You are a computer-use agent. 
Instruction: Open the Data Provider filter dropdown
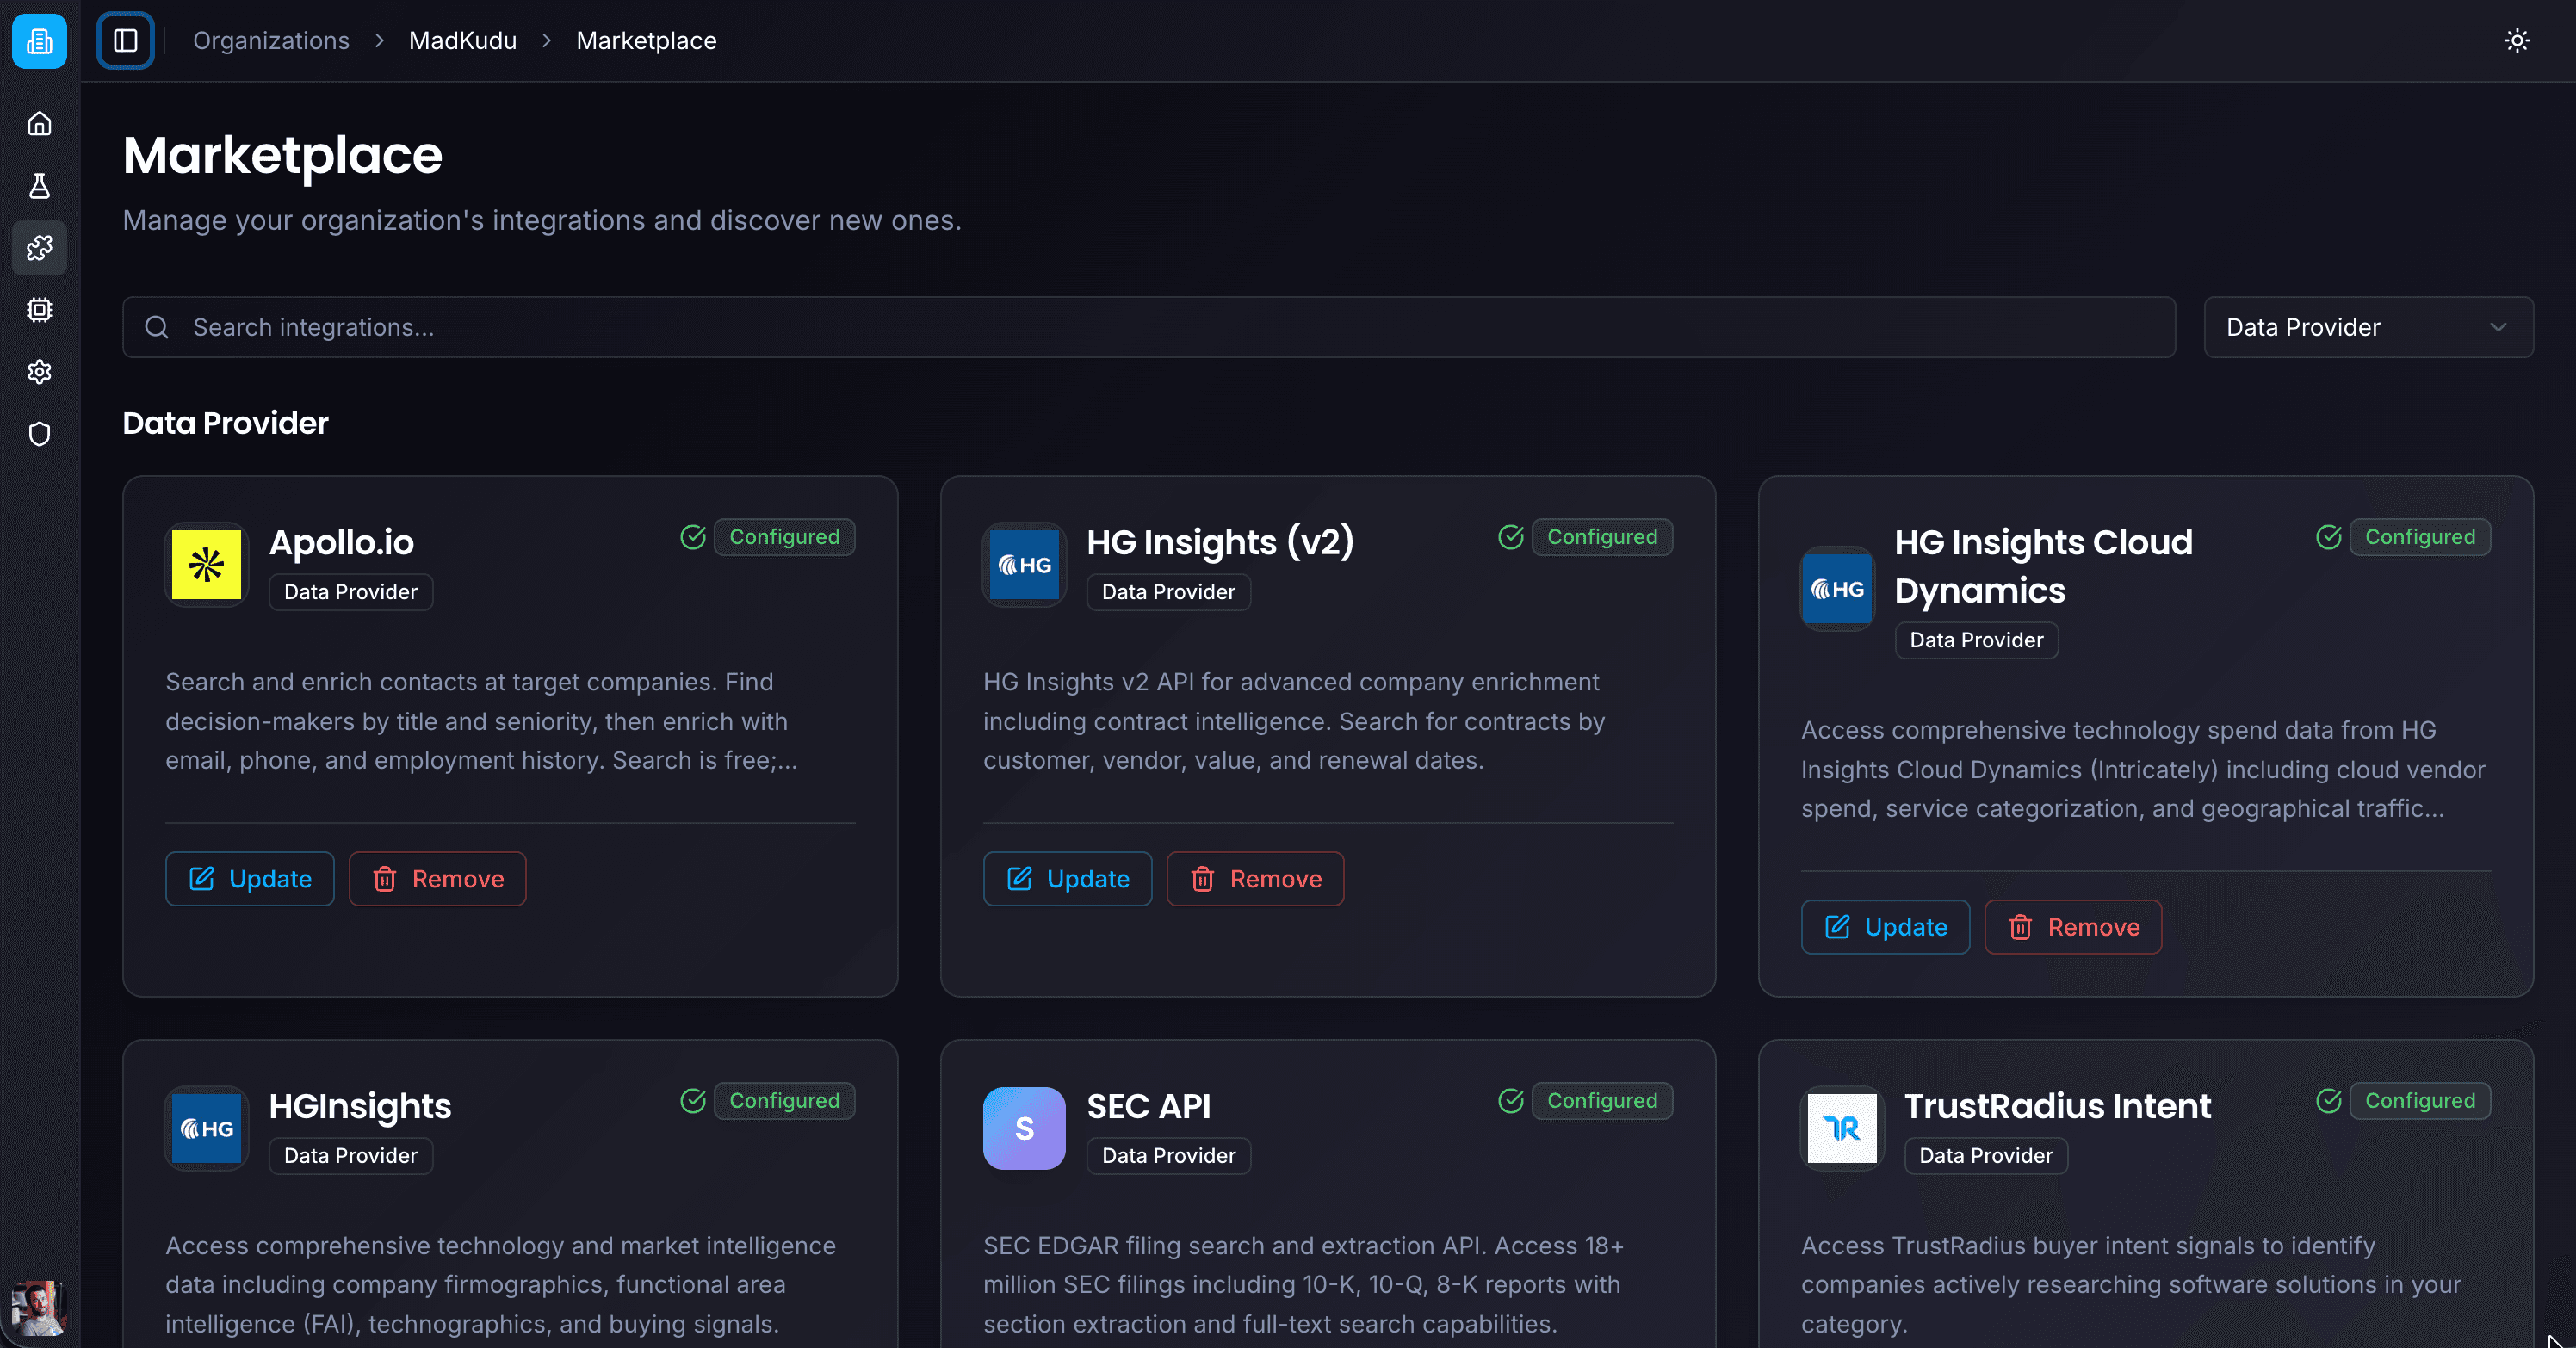tap(2368, 327)
